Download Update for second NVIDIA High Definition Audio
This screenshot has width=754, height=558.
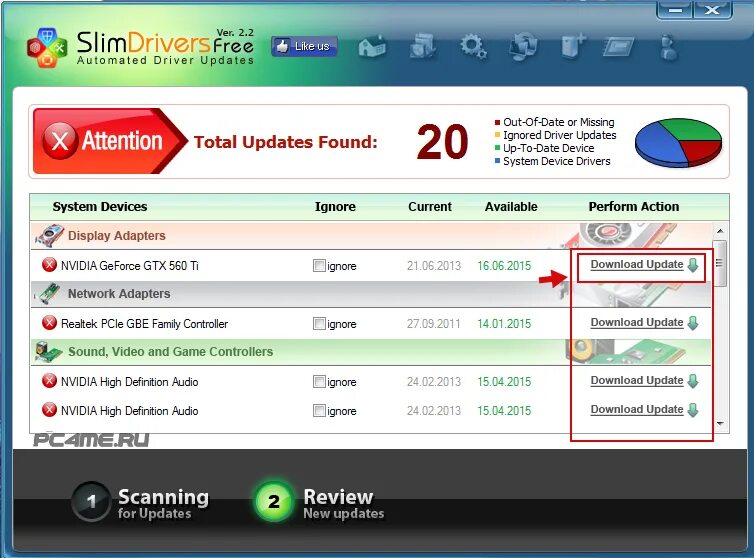[x=637, y=409]
